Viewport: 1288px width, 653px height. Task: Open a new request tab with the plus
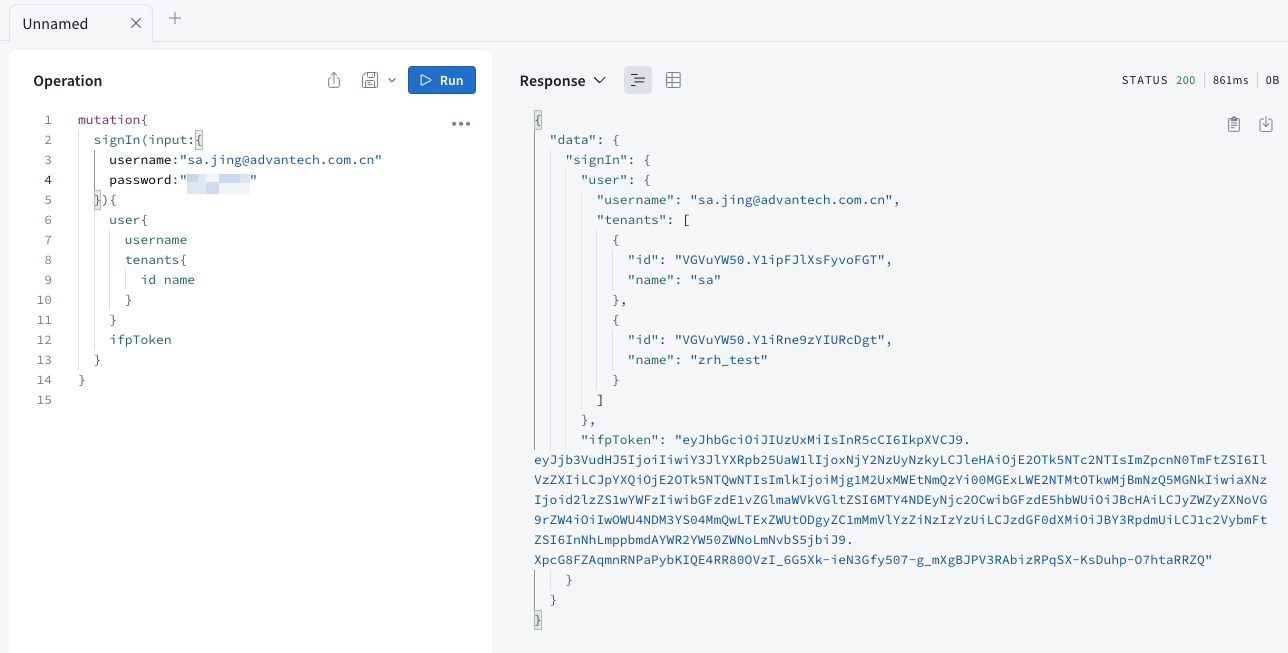pyautogui.click(x=174, y=18)
